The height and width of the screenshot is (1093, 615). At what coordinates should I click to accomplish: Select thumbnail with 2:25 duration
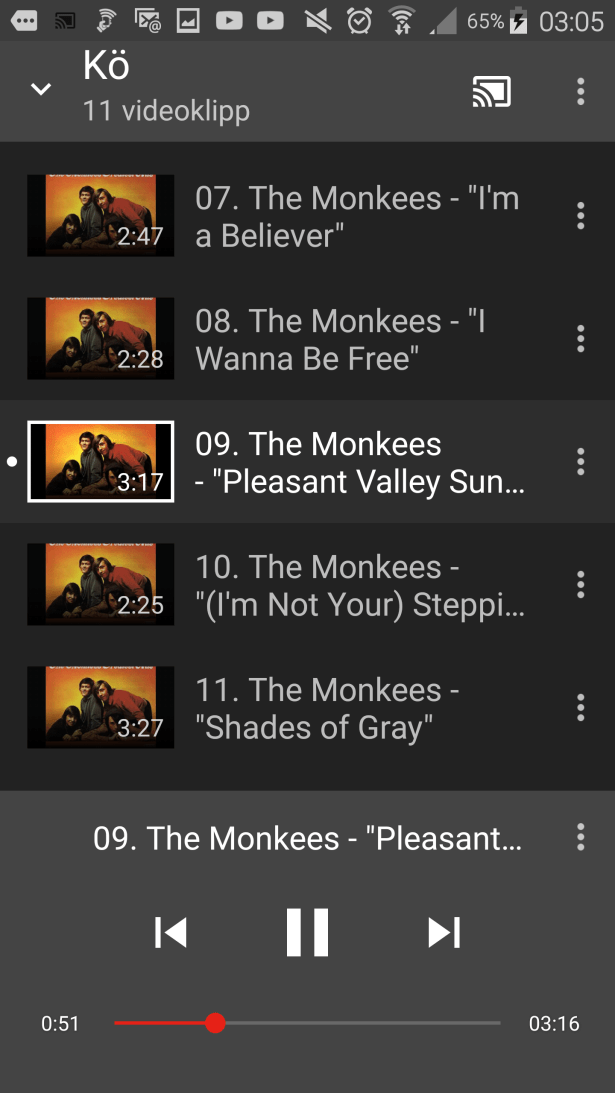coord(100,584)
